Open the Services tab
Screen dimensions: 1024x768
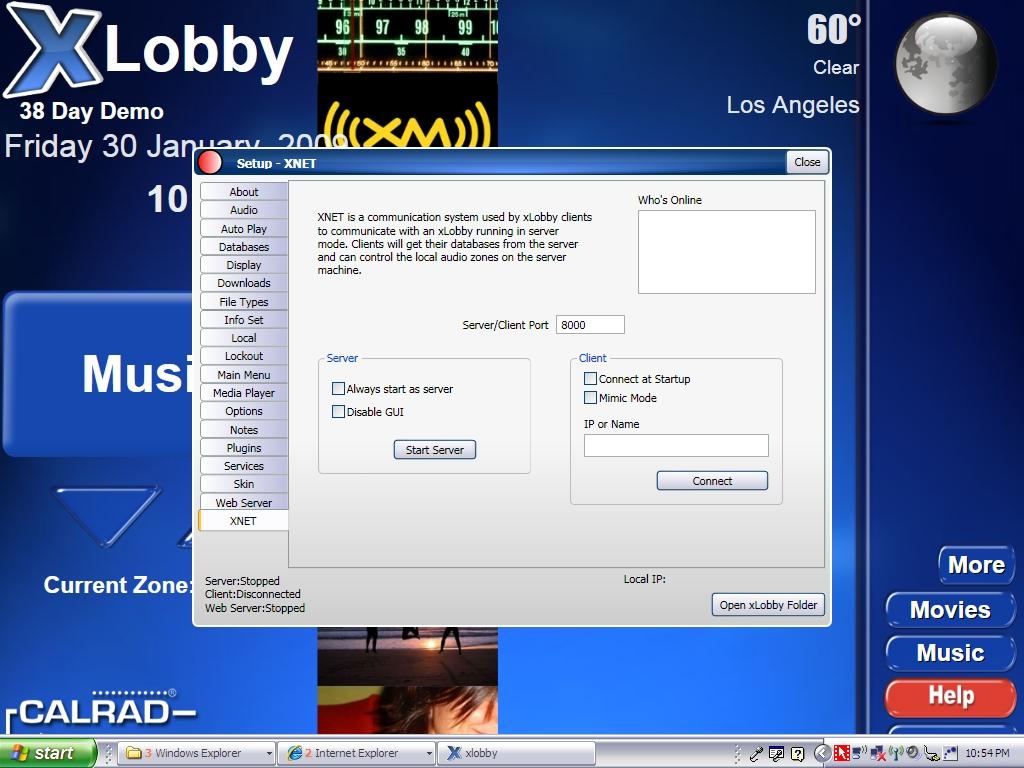click(244, 466)
